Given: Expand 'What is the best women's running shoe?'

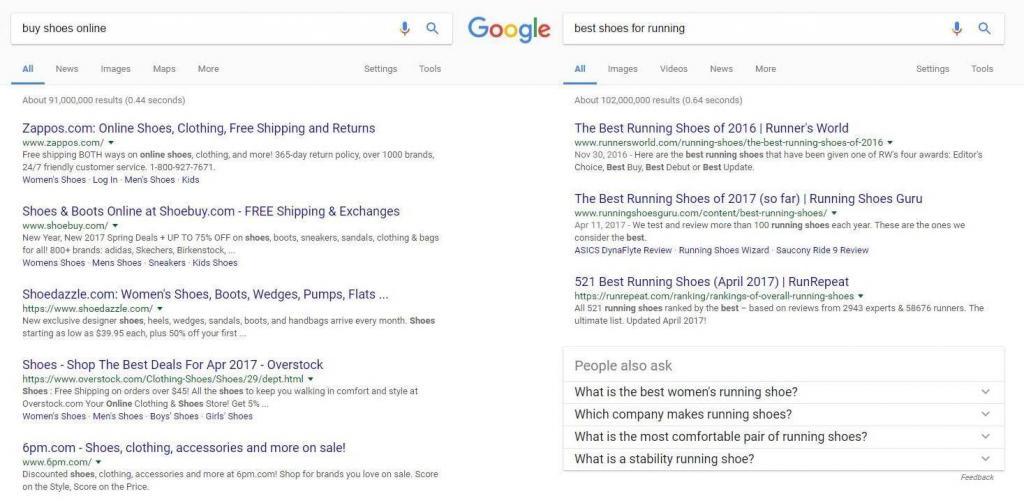Looking at the screenshot, I should tap(784, 392).
